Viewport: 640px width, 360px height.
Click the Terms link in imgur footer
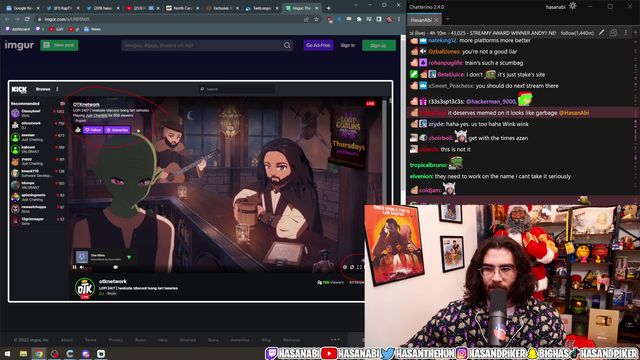tap(91, 340)
